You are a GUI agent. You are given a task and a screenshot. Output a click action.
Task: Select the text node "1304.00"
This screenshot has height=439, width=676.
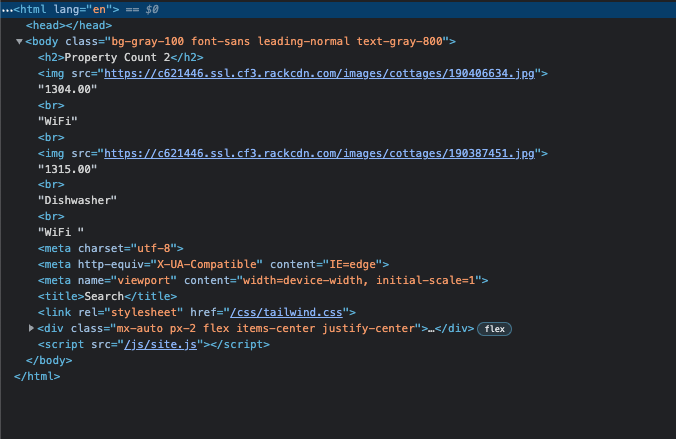(x=67, y=89)
